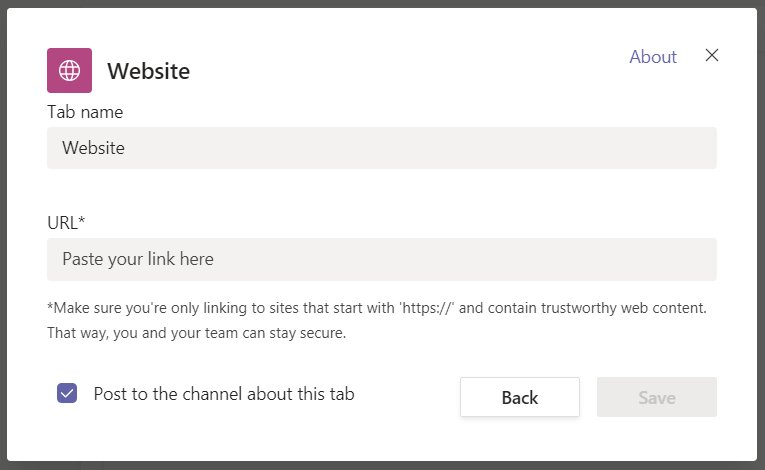The width and height of the screenshot is (765, 470).
Task: Focus the URL field 'Paste your link here'
Action: coord(382,259)
